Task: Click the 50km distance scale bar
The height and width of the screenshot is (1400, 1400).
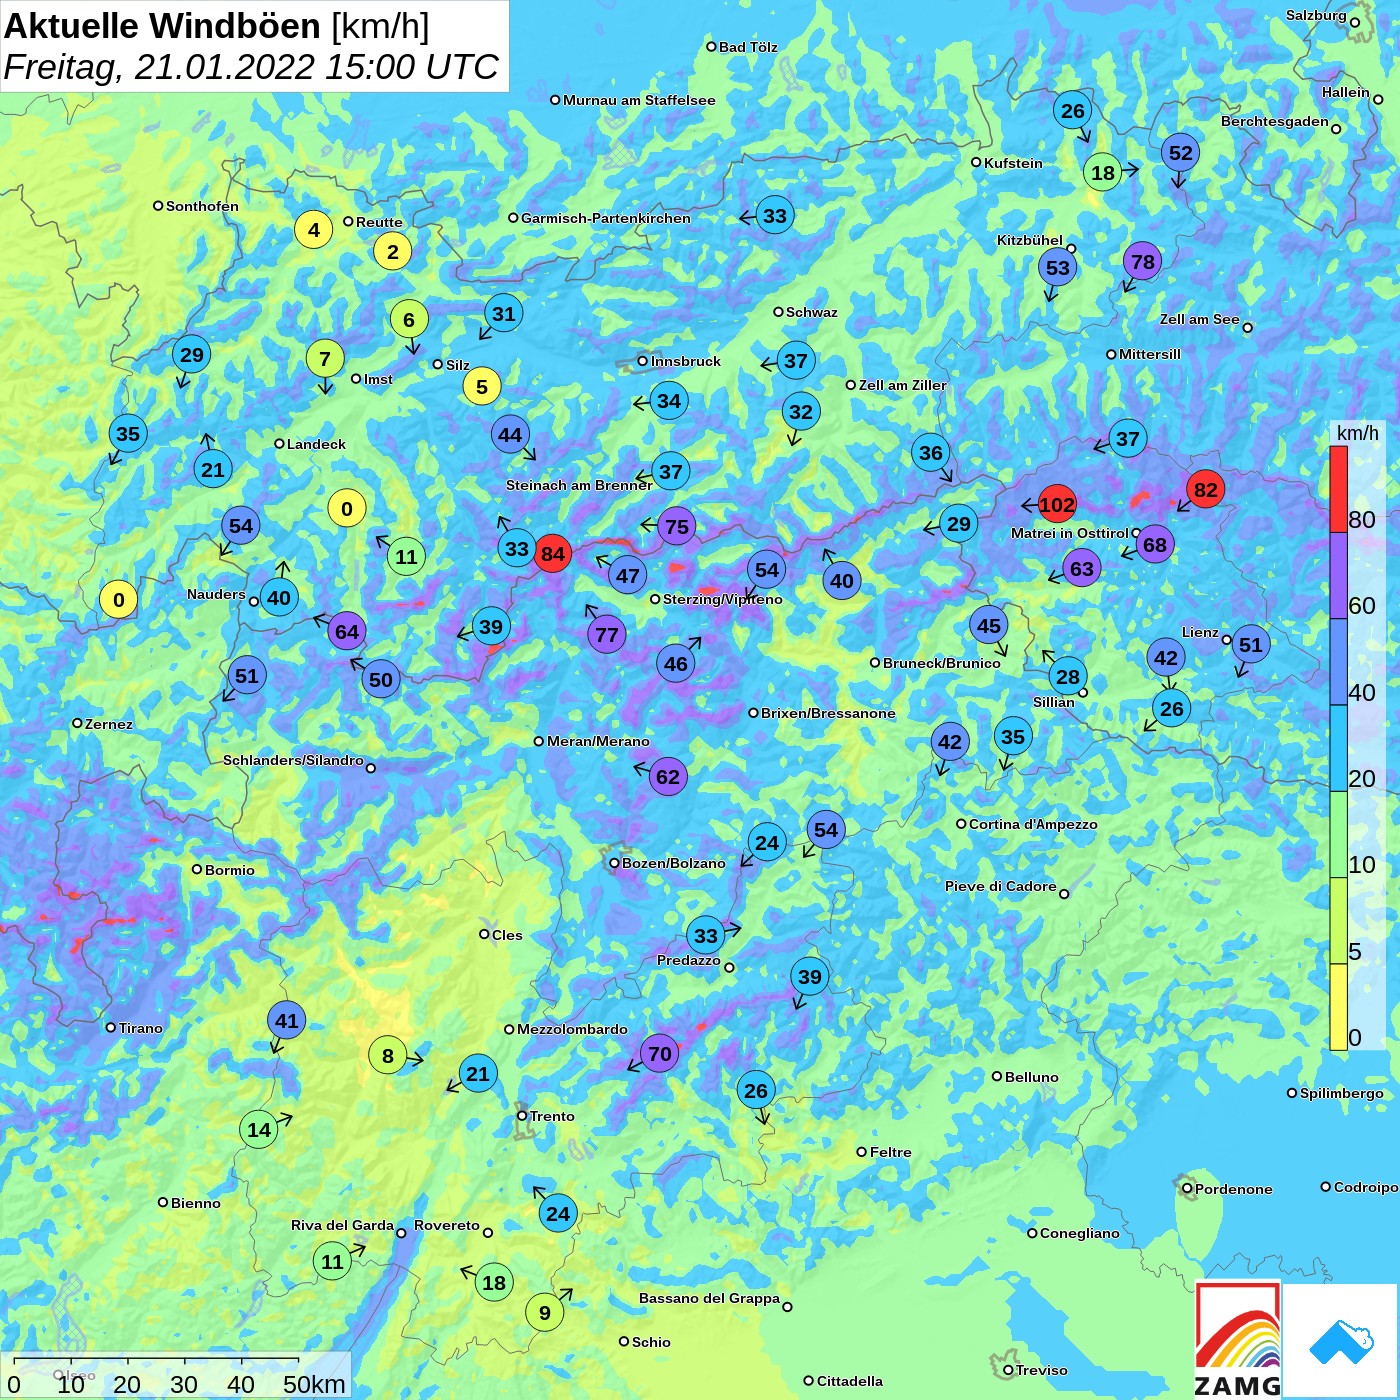Action: point(156,1360)
